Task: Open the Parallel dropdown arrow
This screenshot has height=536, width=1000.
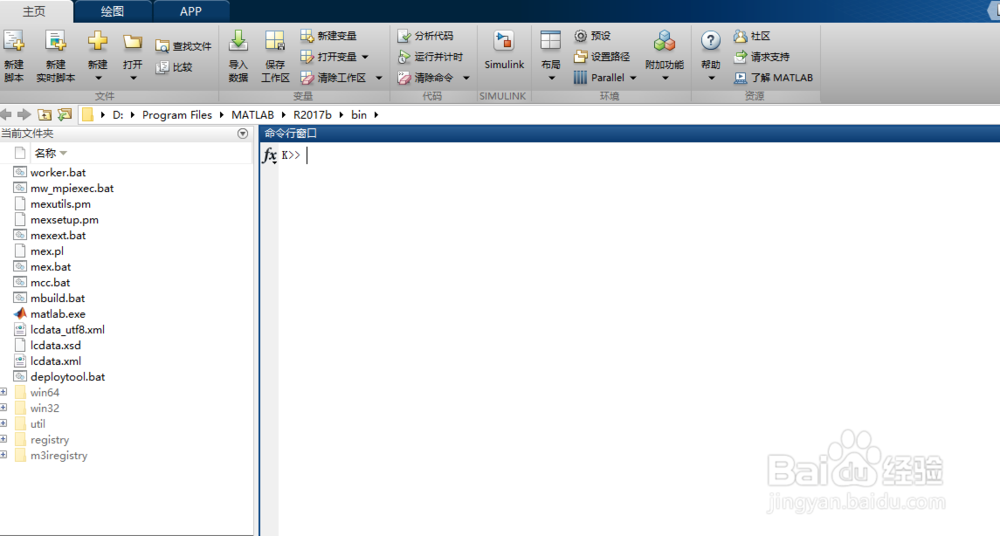Action: pyautogui.click(x=633, y=78)
